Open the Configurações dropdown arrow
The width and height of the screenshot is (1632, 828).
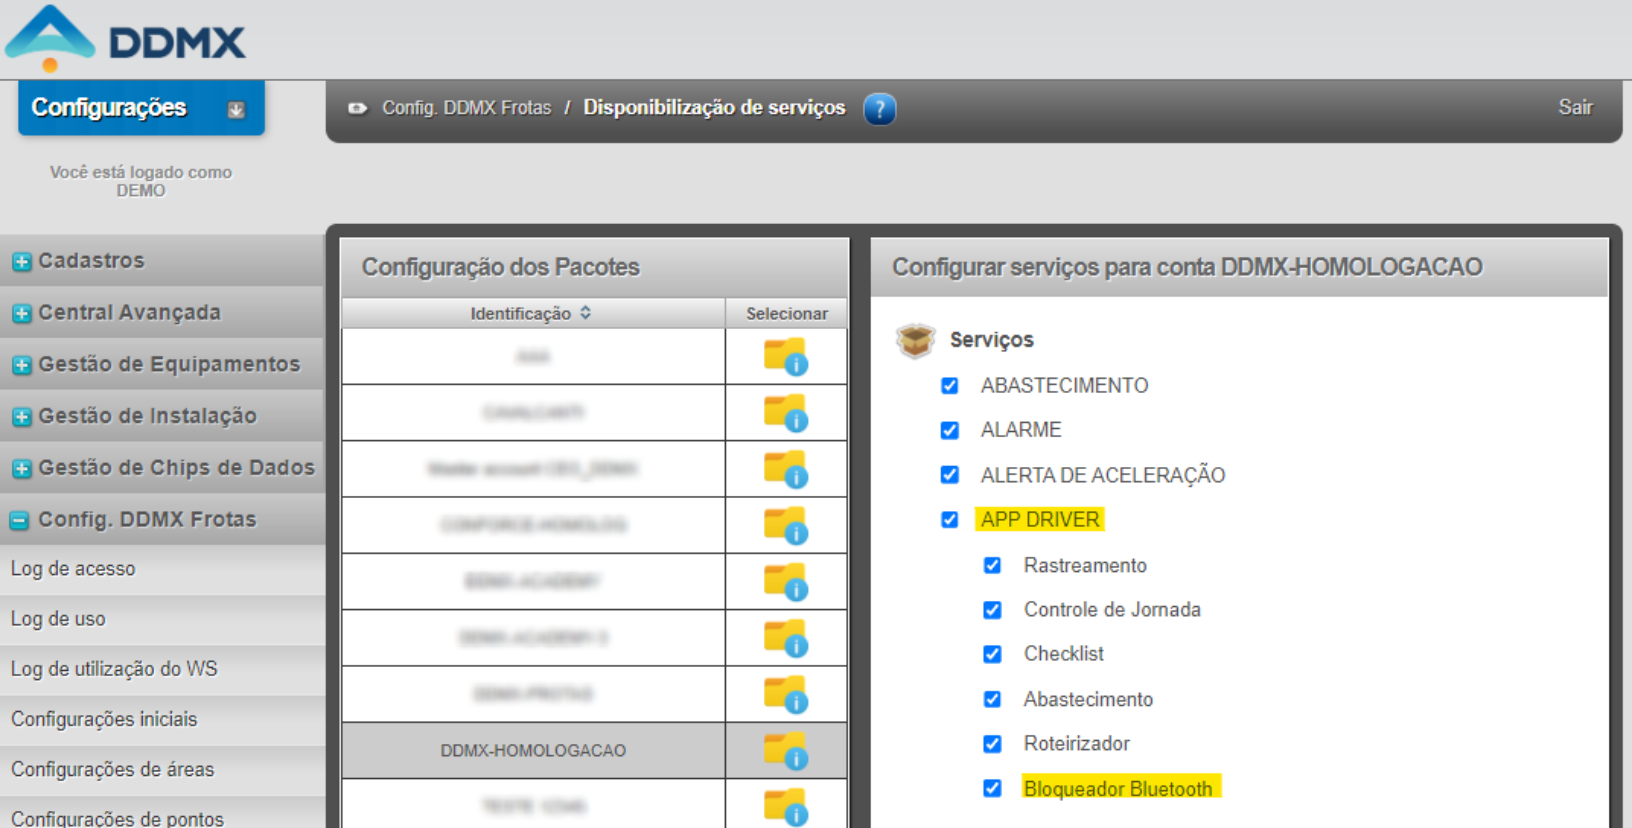[x=236, y=110]
